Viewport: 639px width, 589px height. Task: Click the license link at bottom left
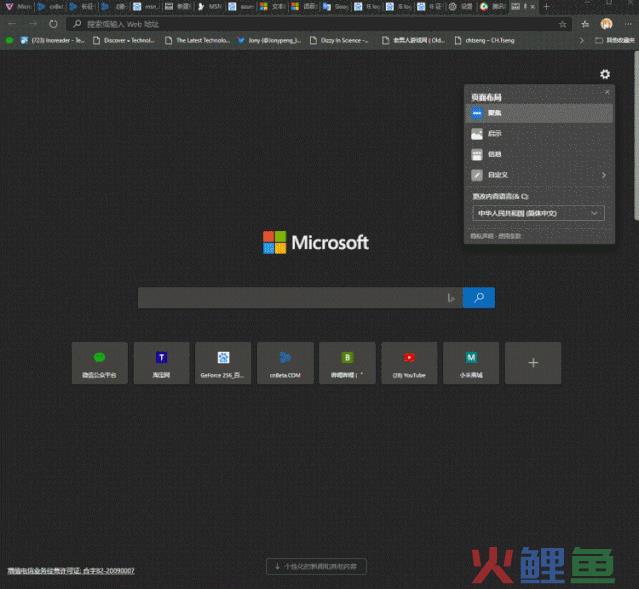click(x=70, y=570)
